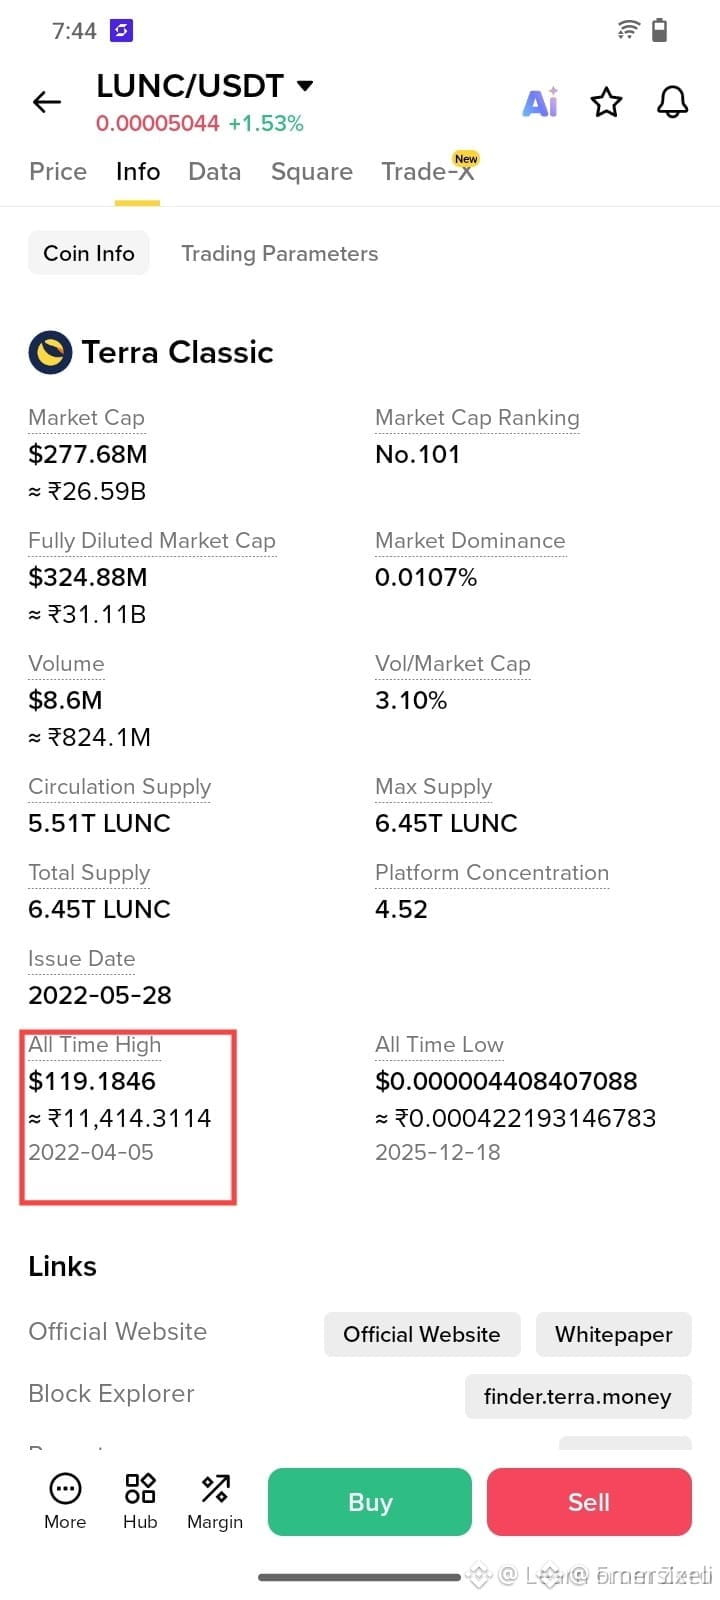Screen dimensions: 720x1600
Task: Switch to the Data tab
Action: [x=215, y=172]
